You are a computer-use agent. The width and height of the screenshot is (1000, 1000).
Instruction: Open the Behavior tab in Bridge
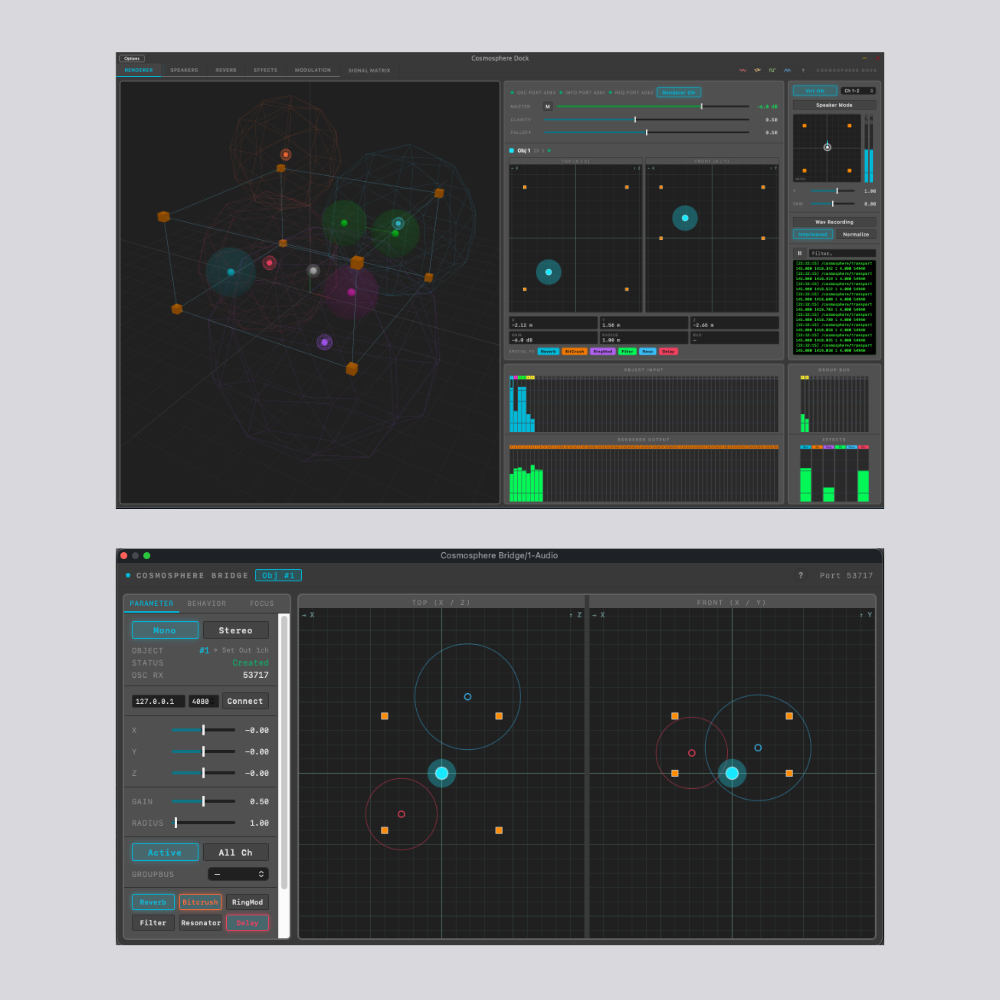click(207, 603)
